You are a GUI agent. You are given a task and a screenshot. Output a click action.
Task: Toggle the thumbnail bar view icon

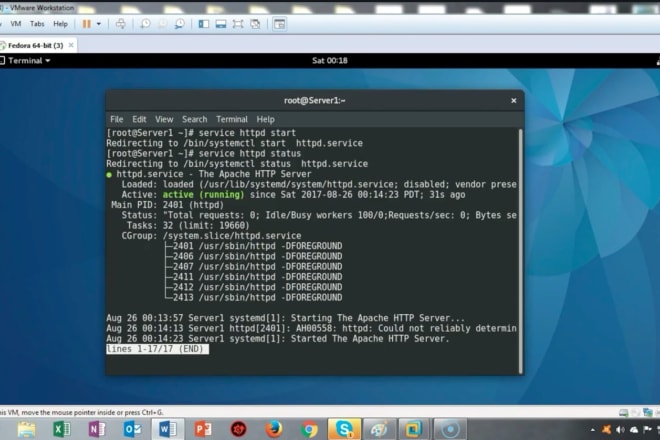(221, 24)
